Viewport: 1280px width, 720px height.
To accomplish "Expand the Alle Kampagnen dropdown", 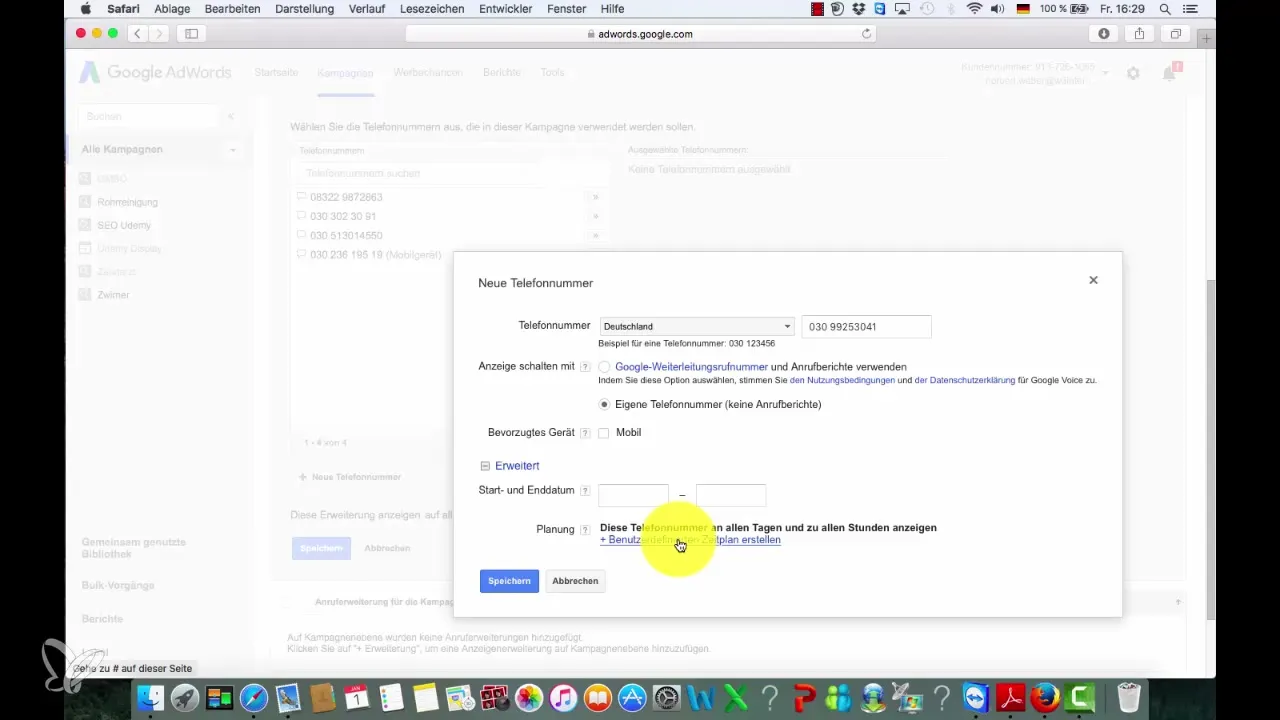I will (x=232, y=150).
